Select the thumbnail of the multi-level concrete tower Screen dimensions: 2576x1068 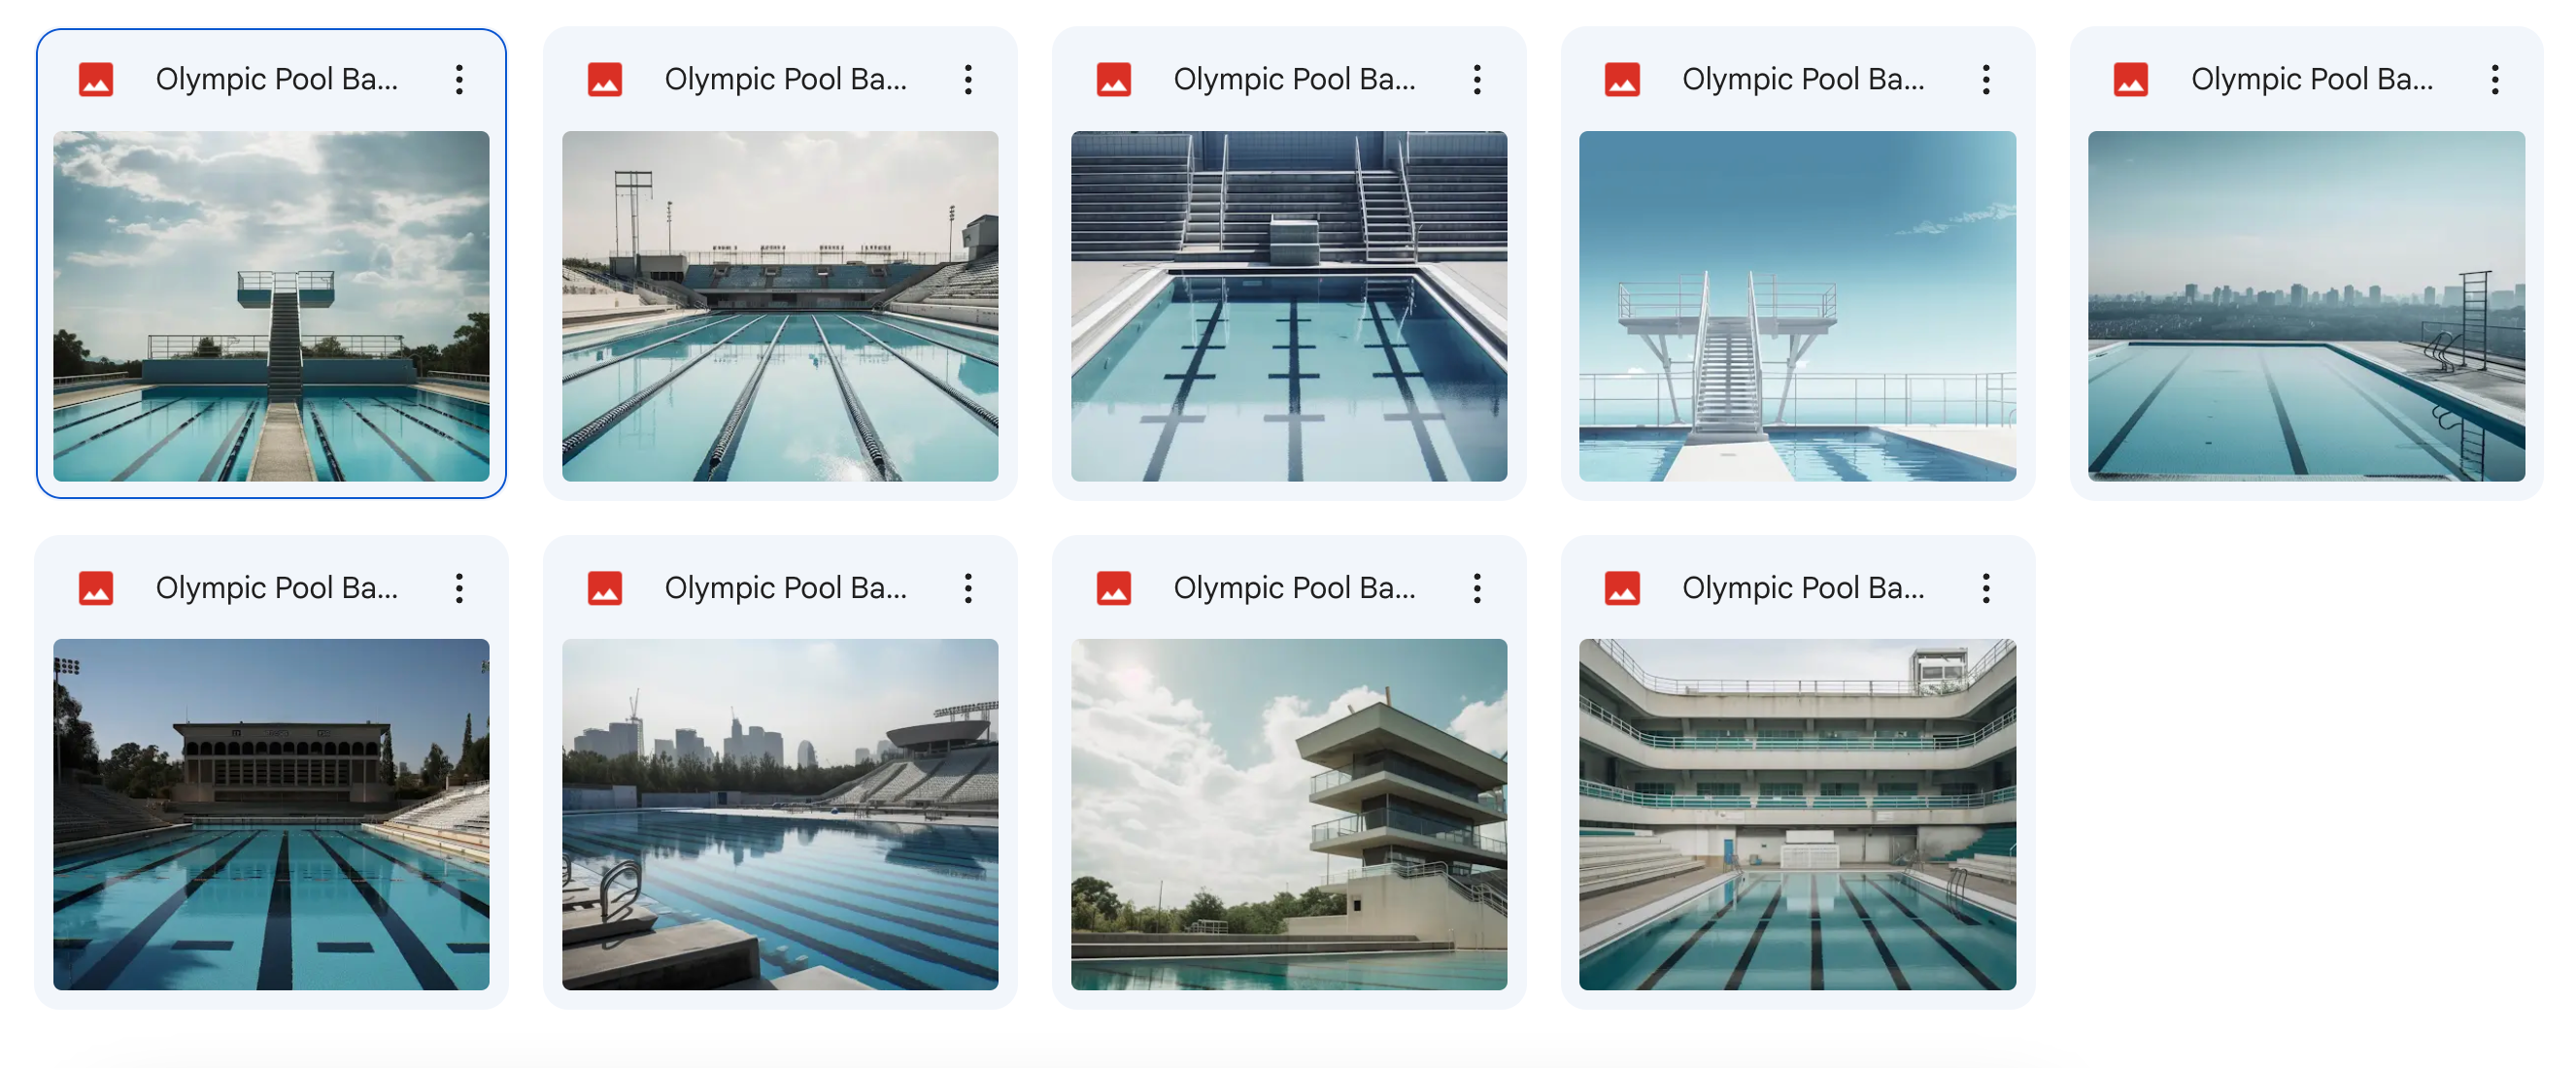1289,814
